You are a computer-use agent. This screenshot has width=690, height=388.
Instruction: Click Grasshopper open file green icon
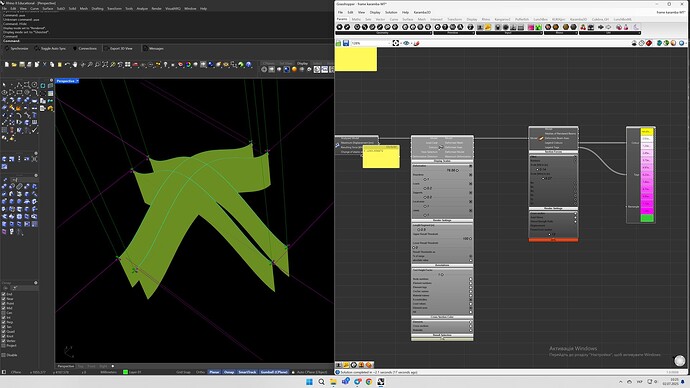[338, 43]
